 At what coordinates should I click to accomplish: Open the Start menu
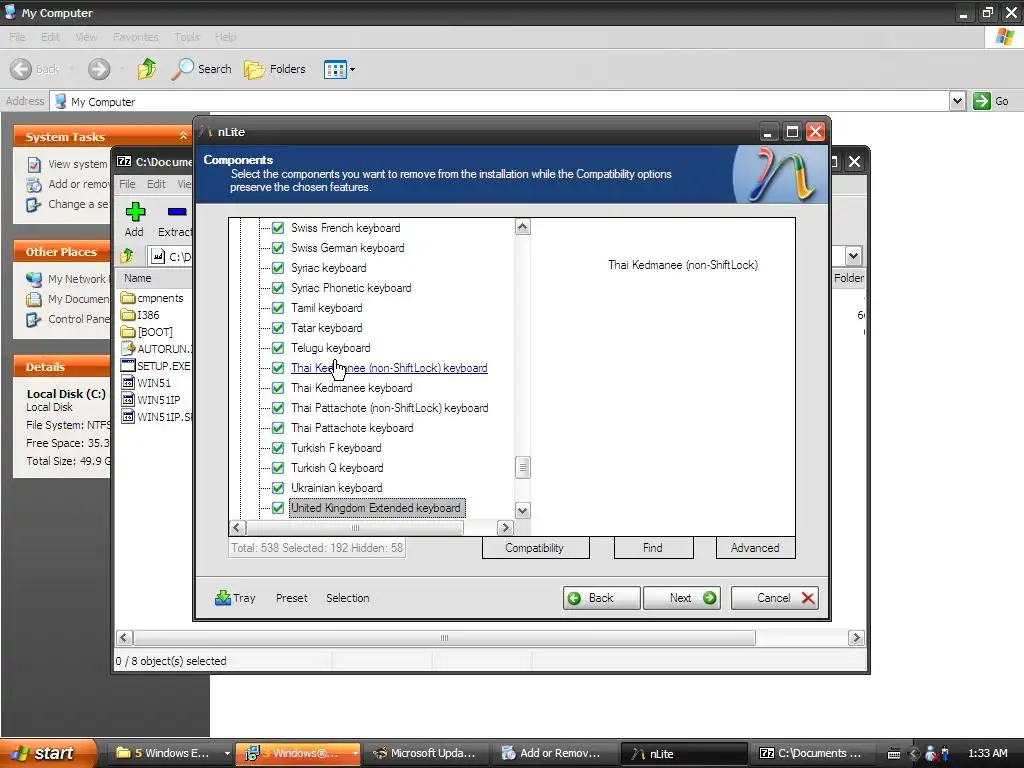[x=49, y=753]
